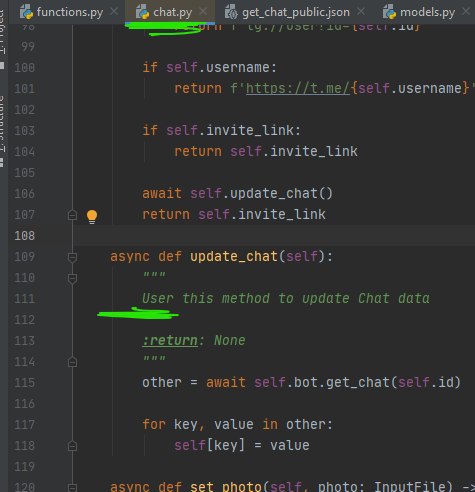475x492 pixels.
Task: Click line number 100 in the gutter
Action: [25, 68]
